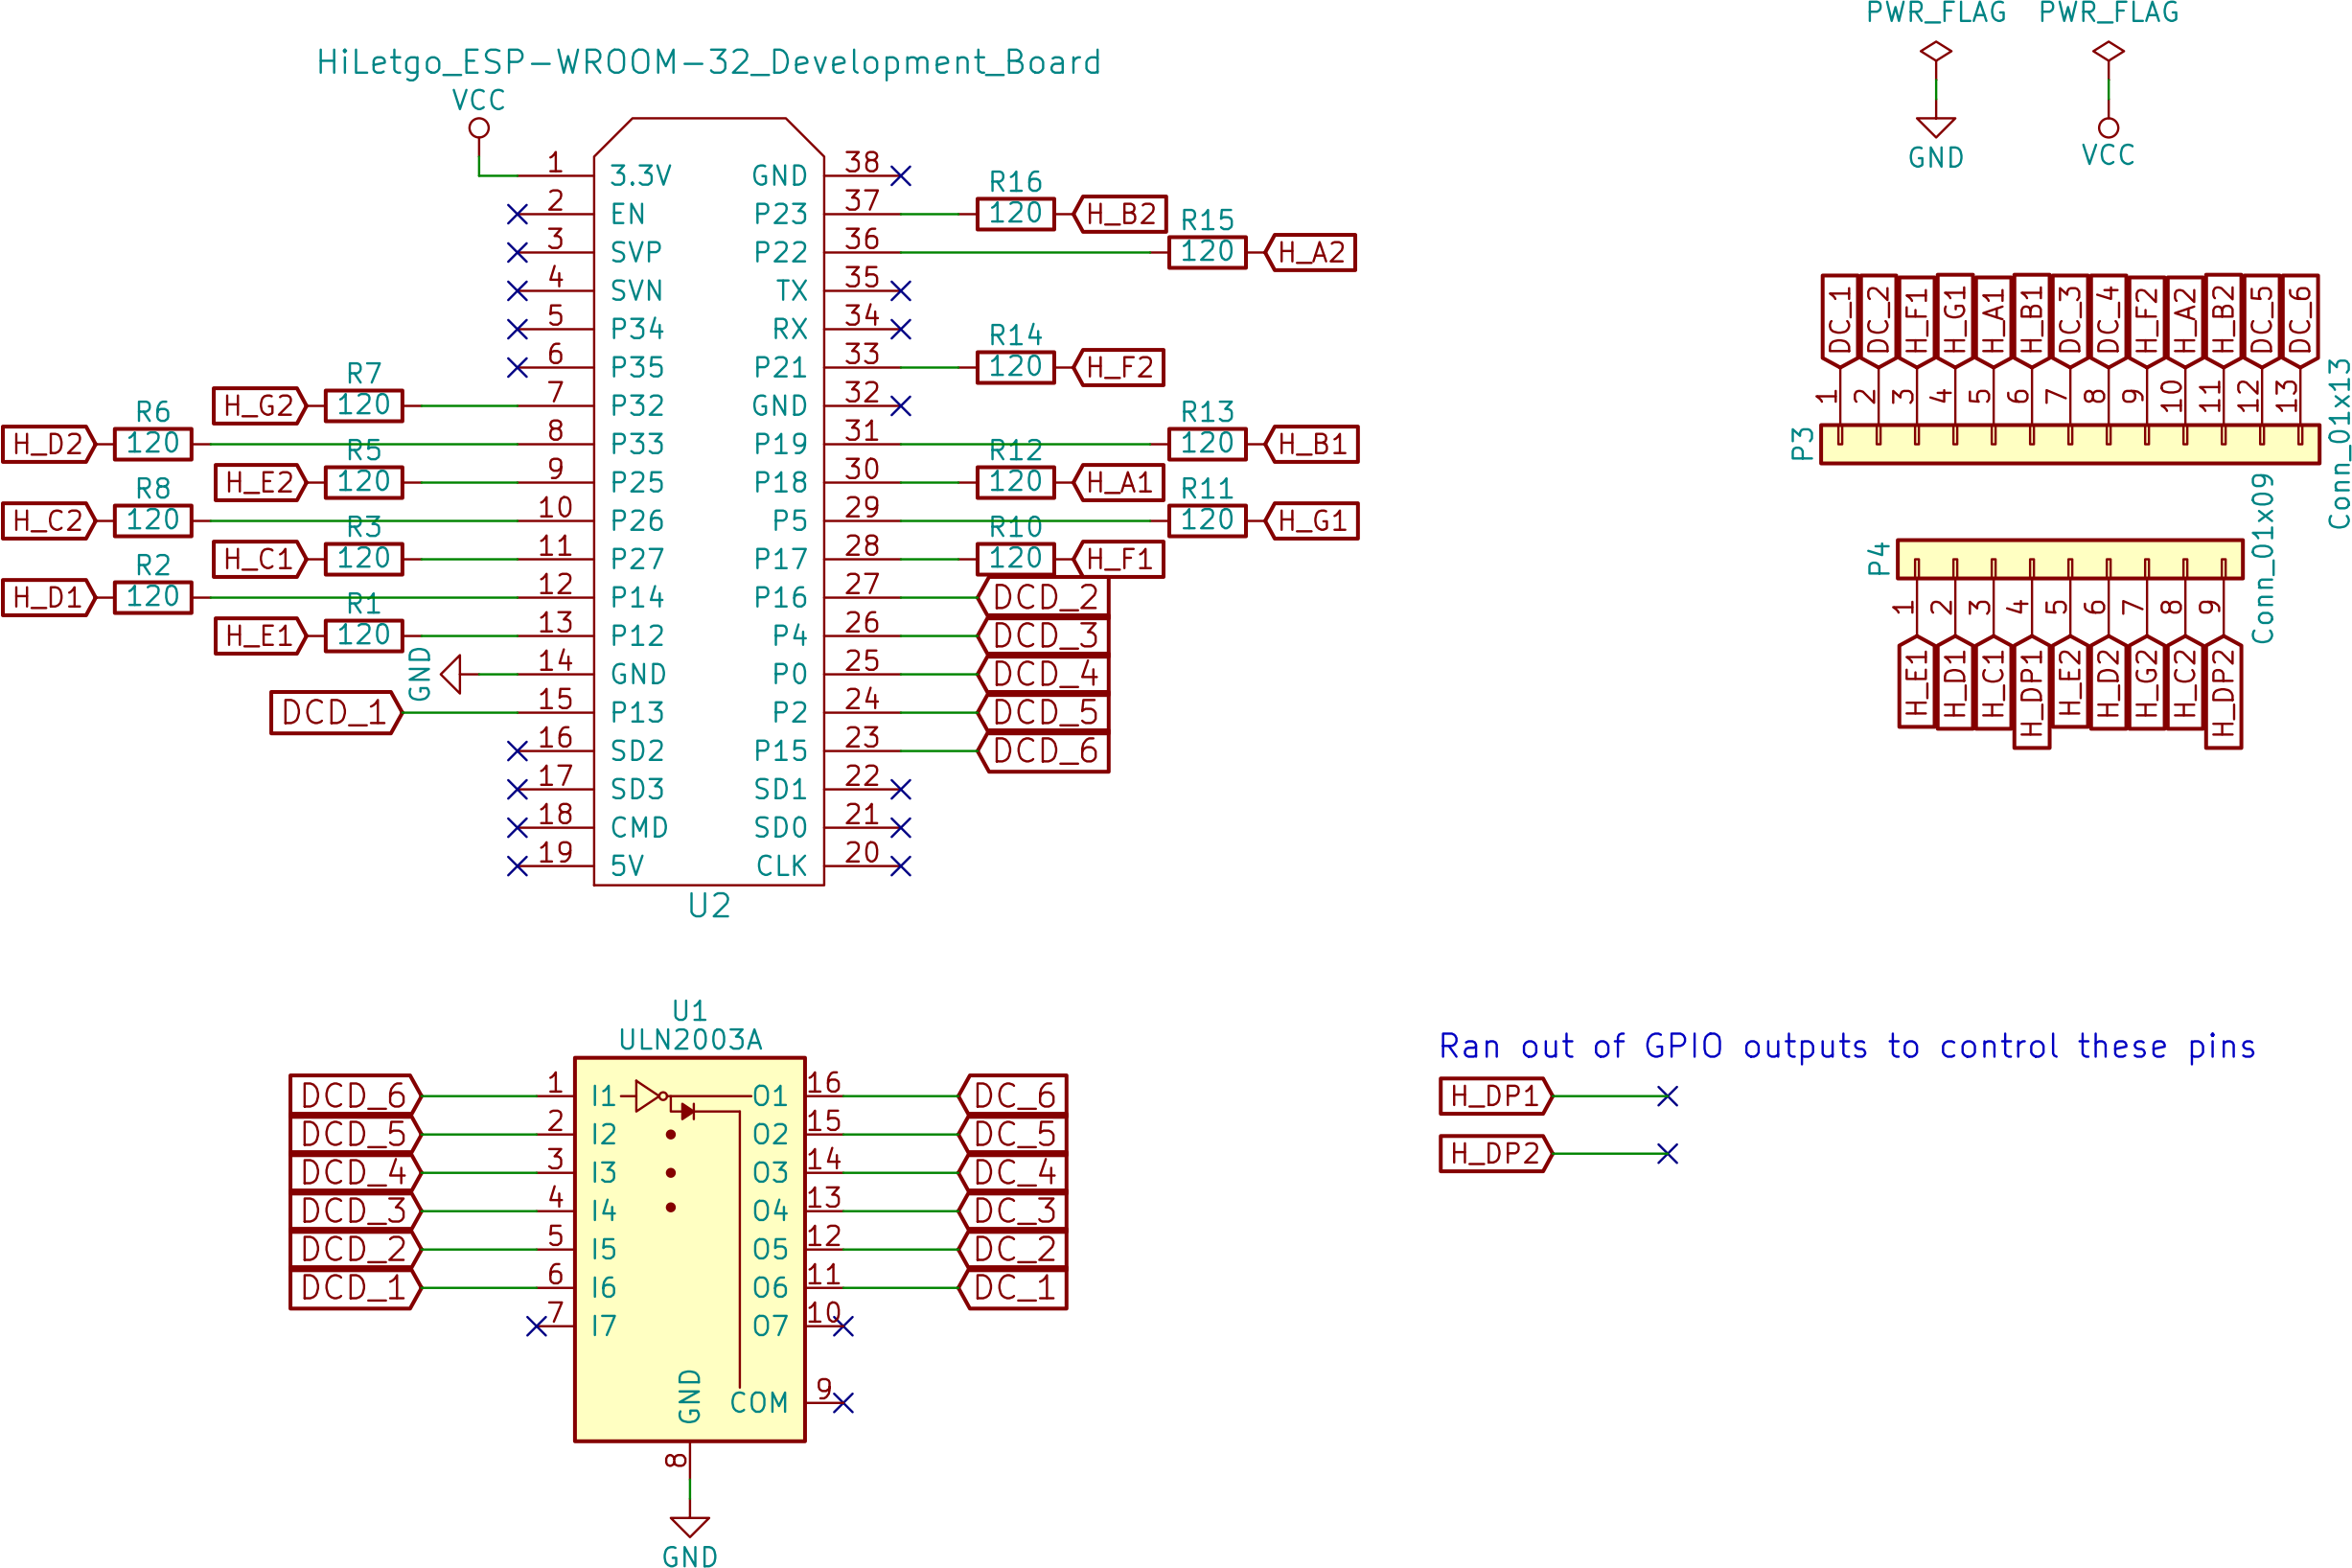Click the HiLetgo_ESP-WROOM-32 title text
2352x1568 pixels.
708,63
